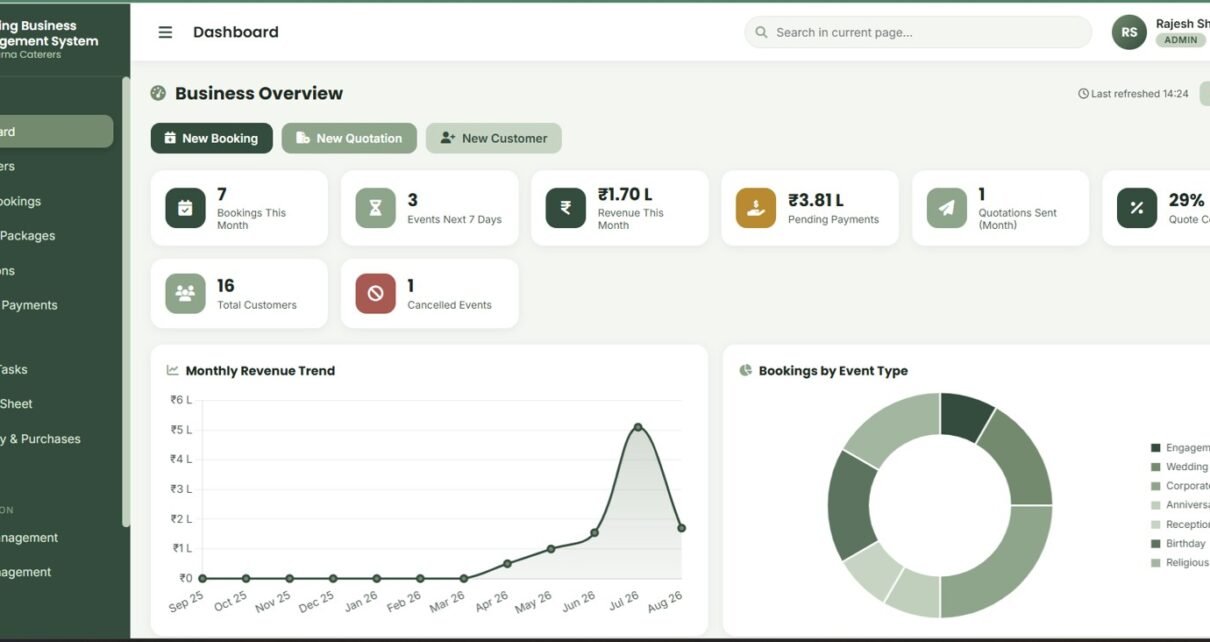Click the hourglass icon for Events Next 7 Days
Image resolution: width=1210 pixels, height=642 pixels.
(x=375, y=208)
